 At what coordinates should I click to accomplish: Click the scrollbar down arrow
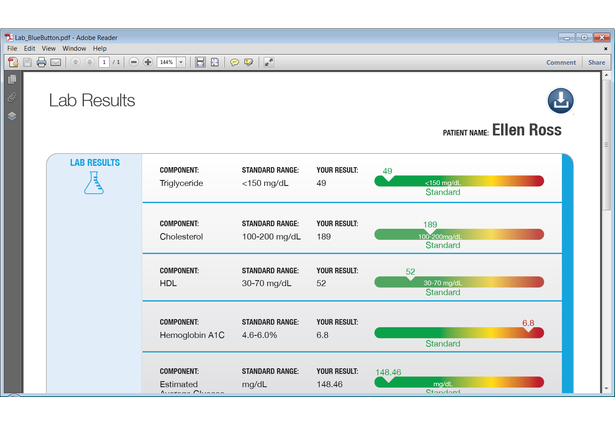pos(607,388)
